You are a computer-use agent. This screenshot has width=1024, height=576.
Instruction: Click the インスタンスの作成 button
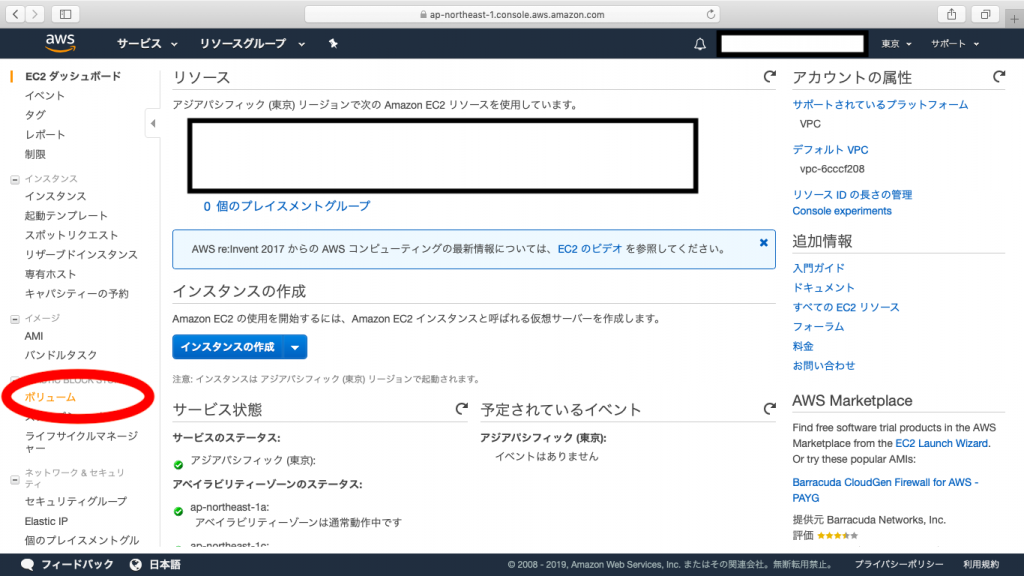click(226, 346)
